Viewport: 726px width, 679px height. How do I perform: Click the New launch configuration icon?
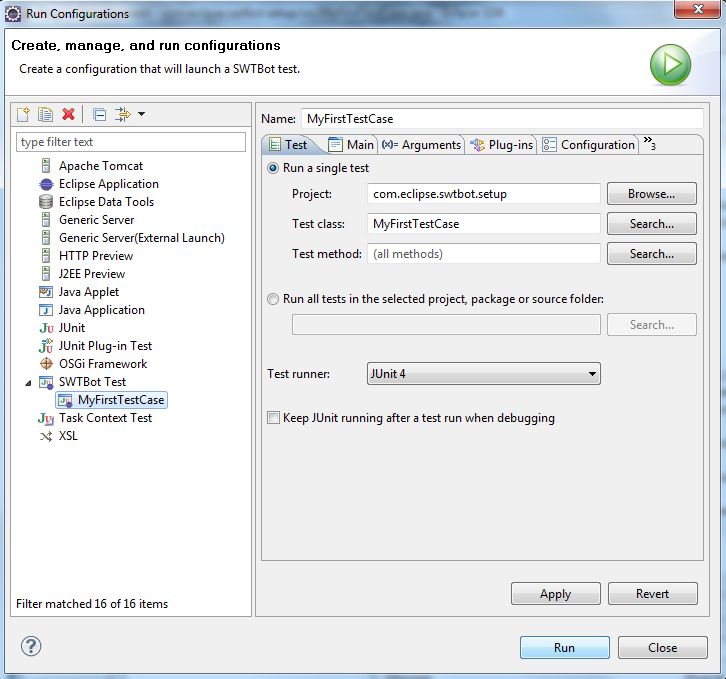[23, 114]
